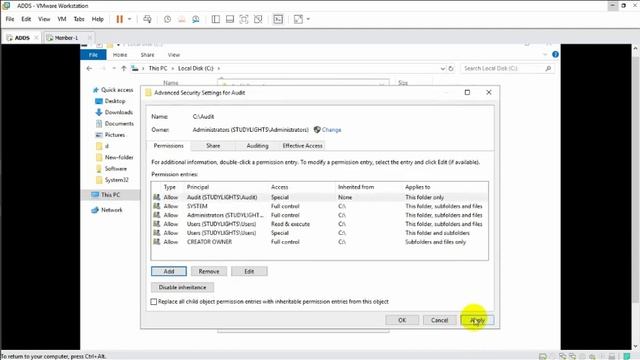Click the stretch guest toolbar icon
This screenshot has height=360, width=640.
(x=298, y=19)
